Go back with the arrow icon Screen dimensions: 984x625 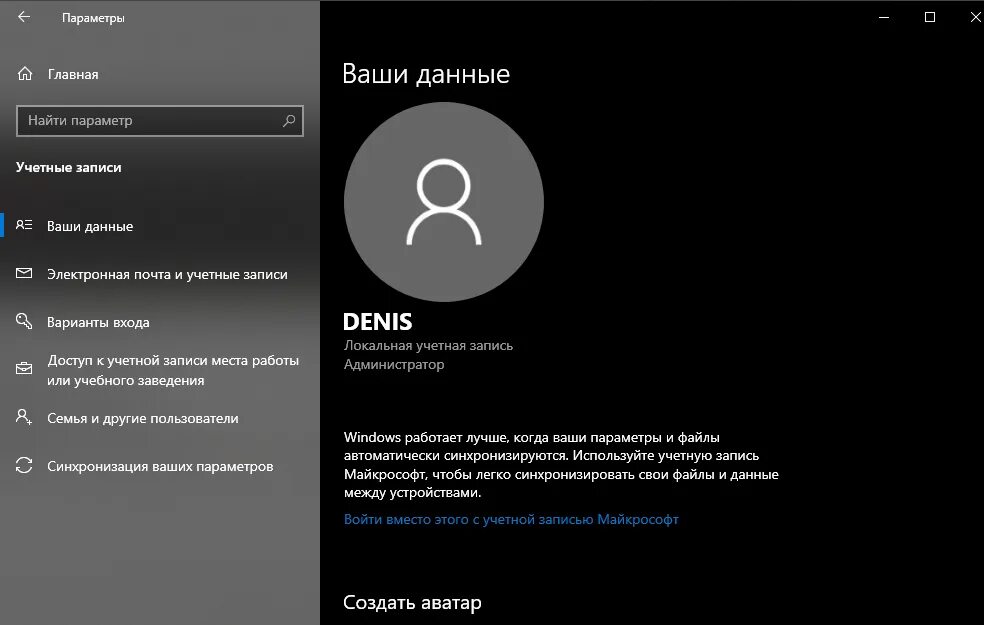point(24,17)
